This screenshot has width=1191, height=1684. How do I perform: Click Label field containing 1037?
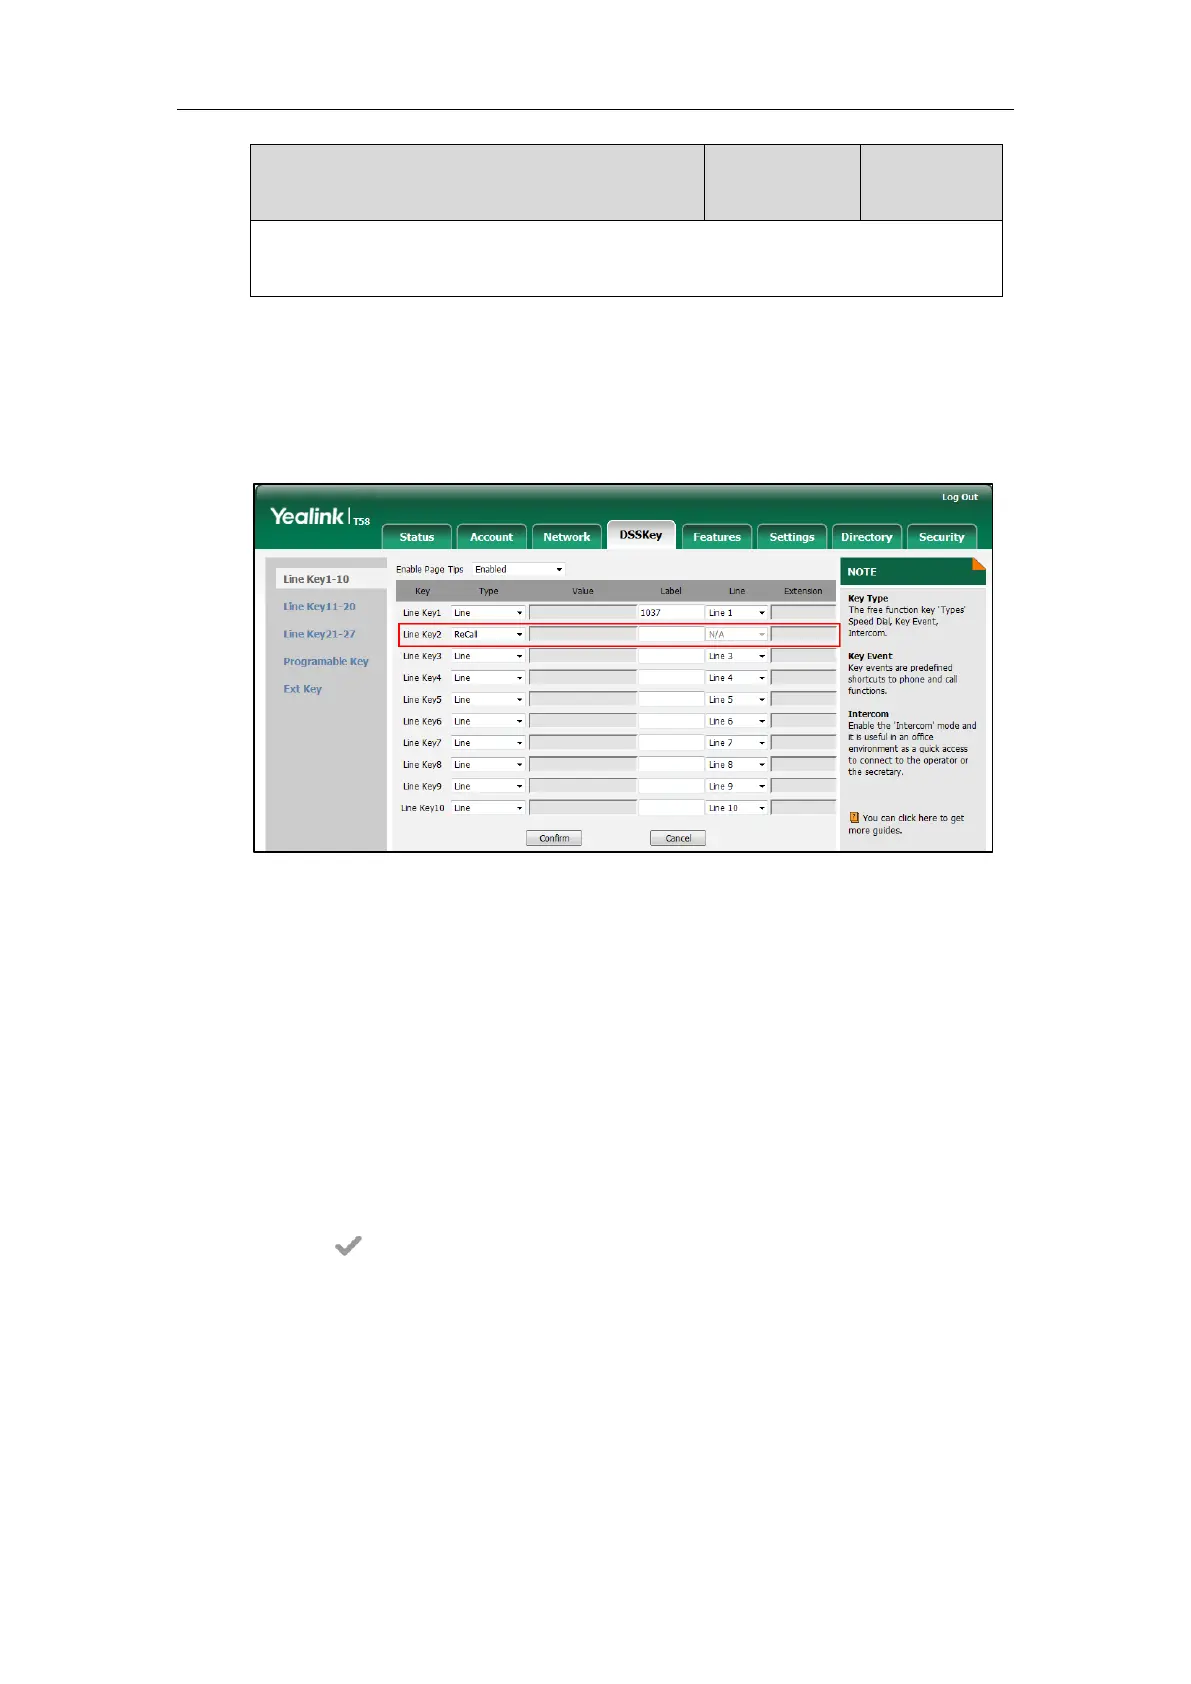671,613
